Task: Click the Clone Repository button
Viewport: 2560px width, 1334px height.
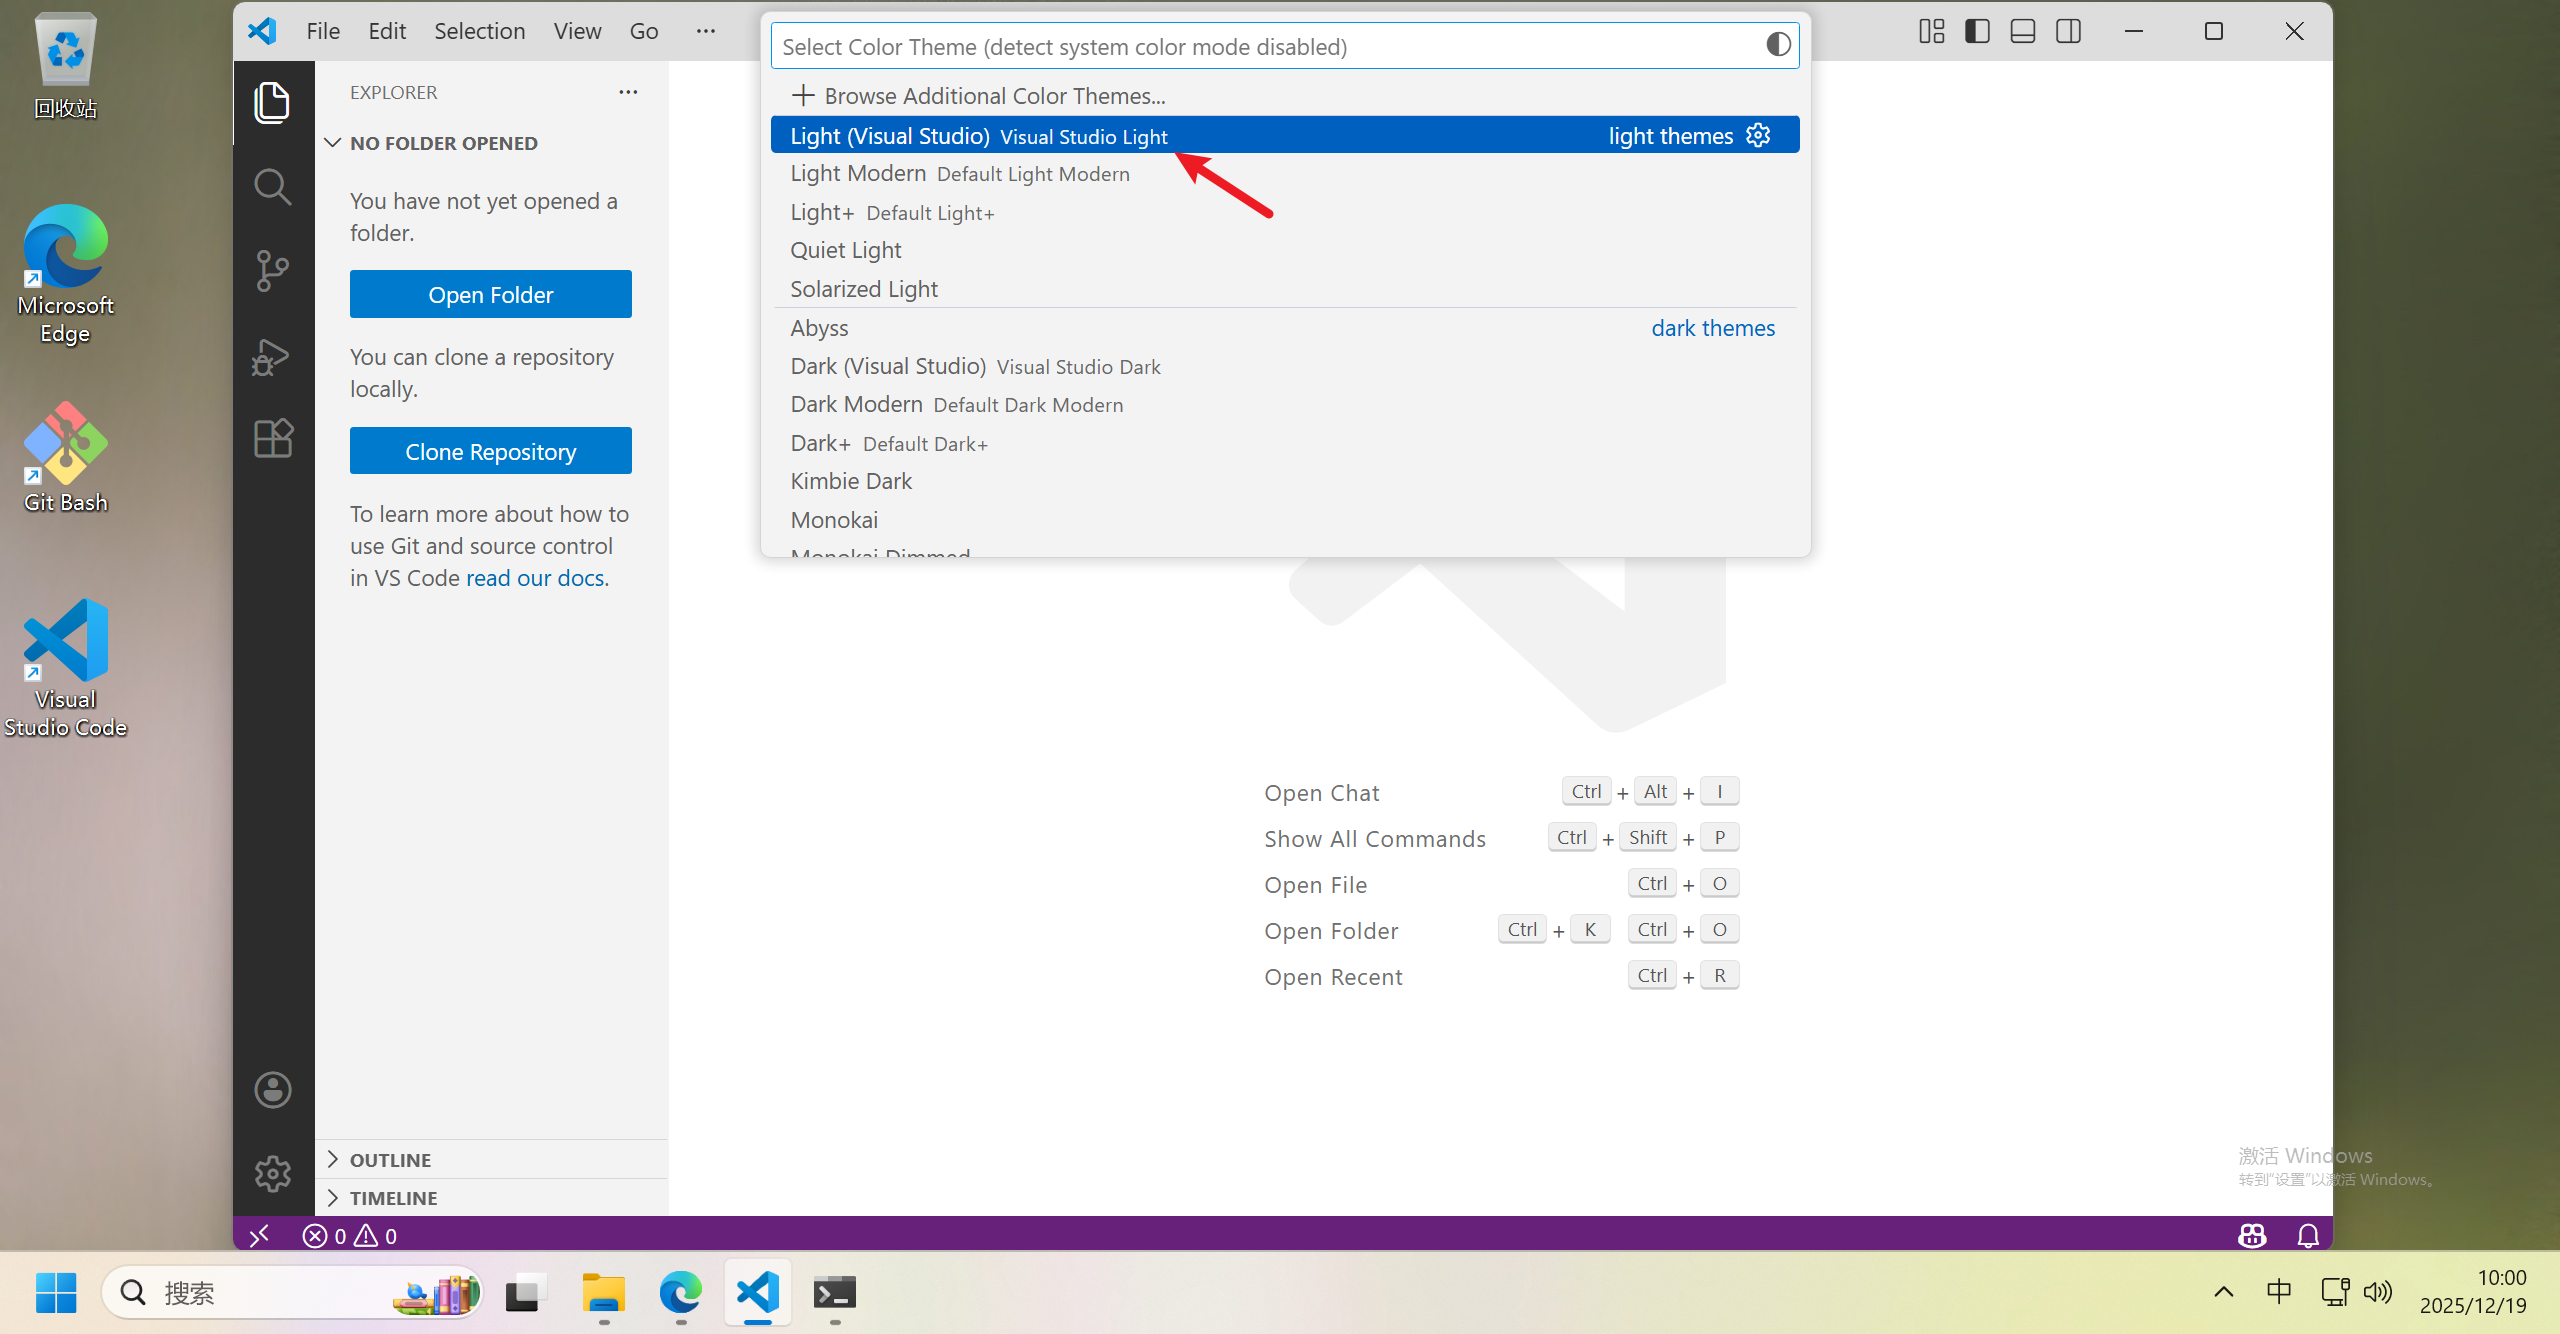Action: point(490,451)
